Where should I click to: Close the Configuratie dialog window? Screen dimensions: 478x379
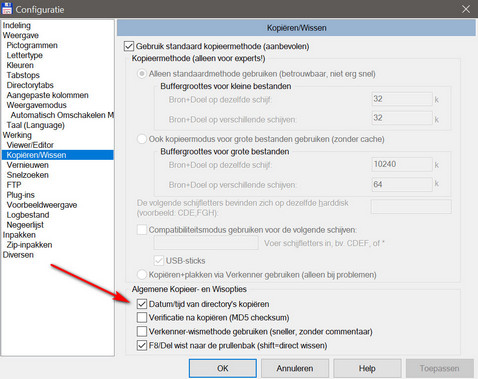tap(466, 9)
